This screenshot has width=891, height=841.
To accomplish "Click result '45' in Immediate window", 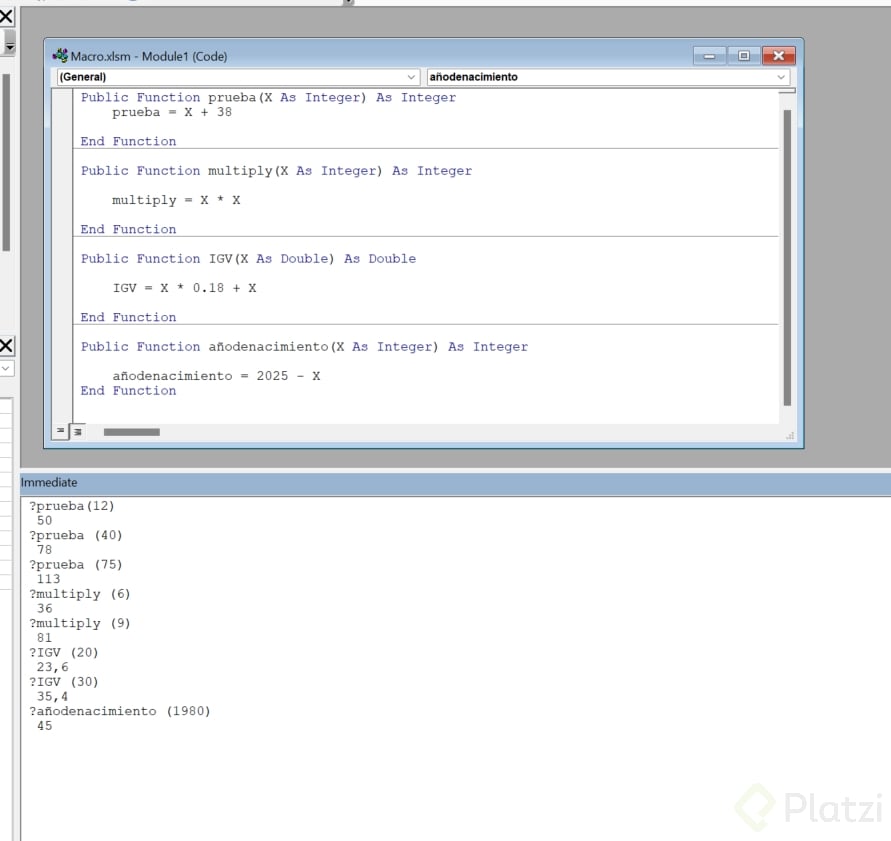I will click(x=44, y=726).
